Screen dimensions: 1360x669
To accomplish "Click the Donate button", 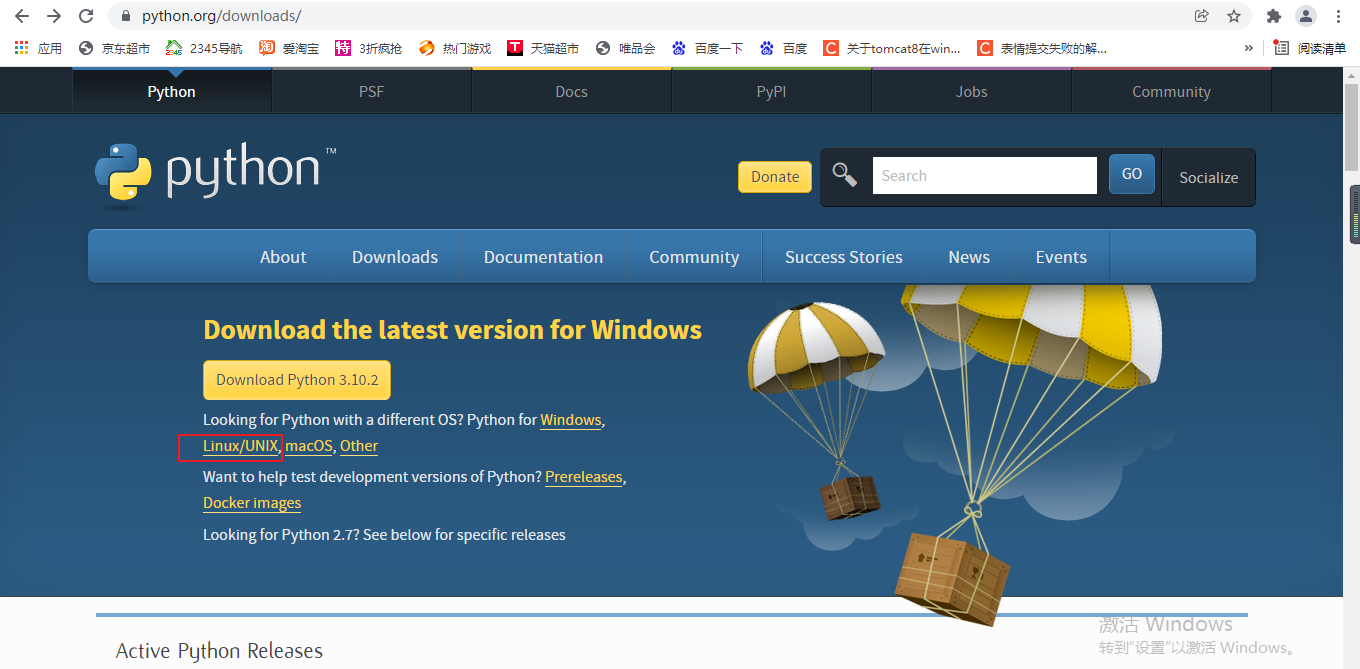I will [x=775, y=176].
